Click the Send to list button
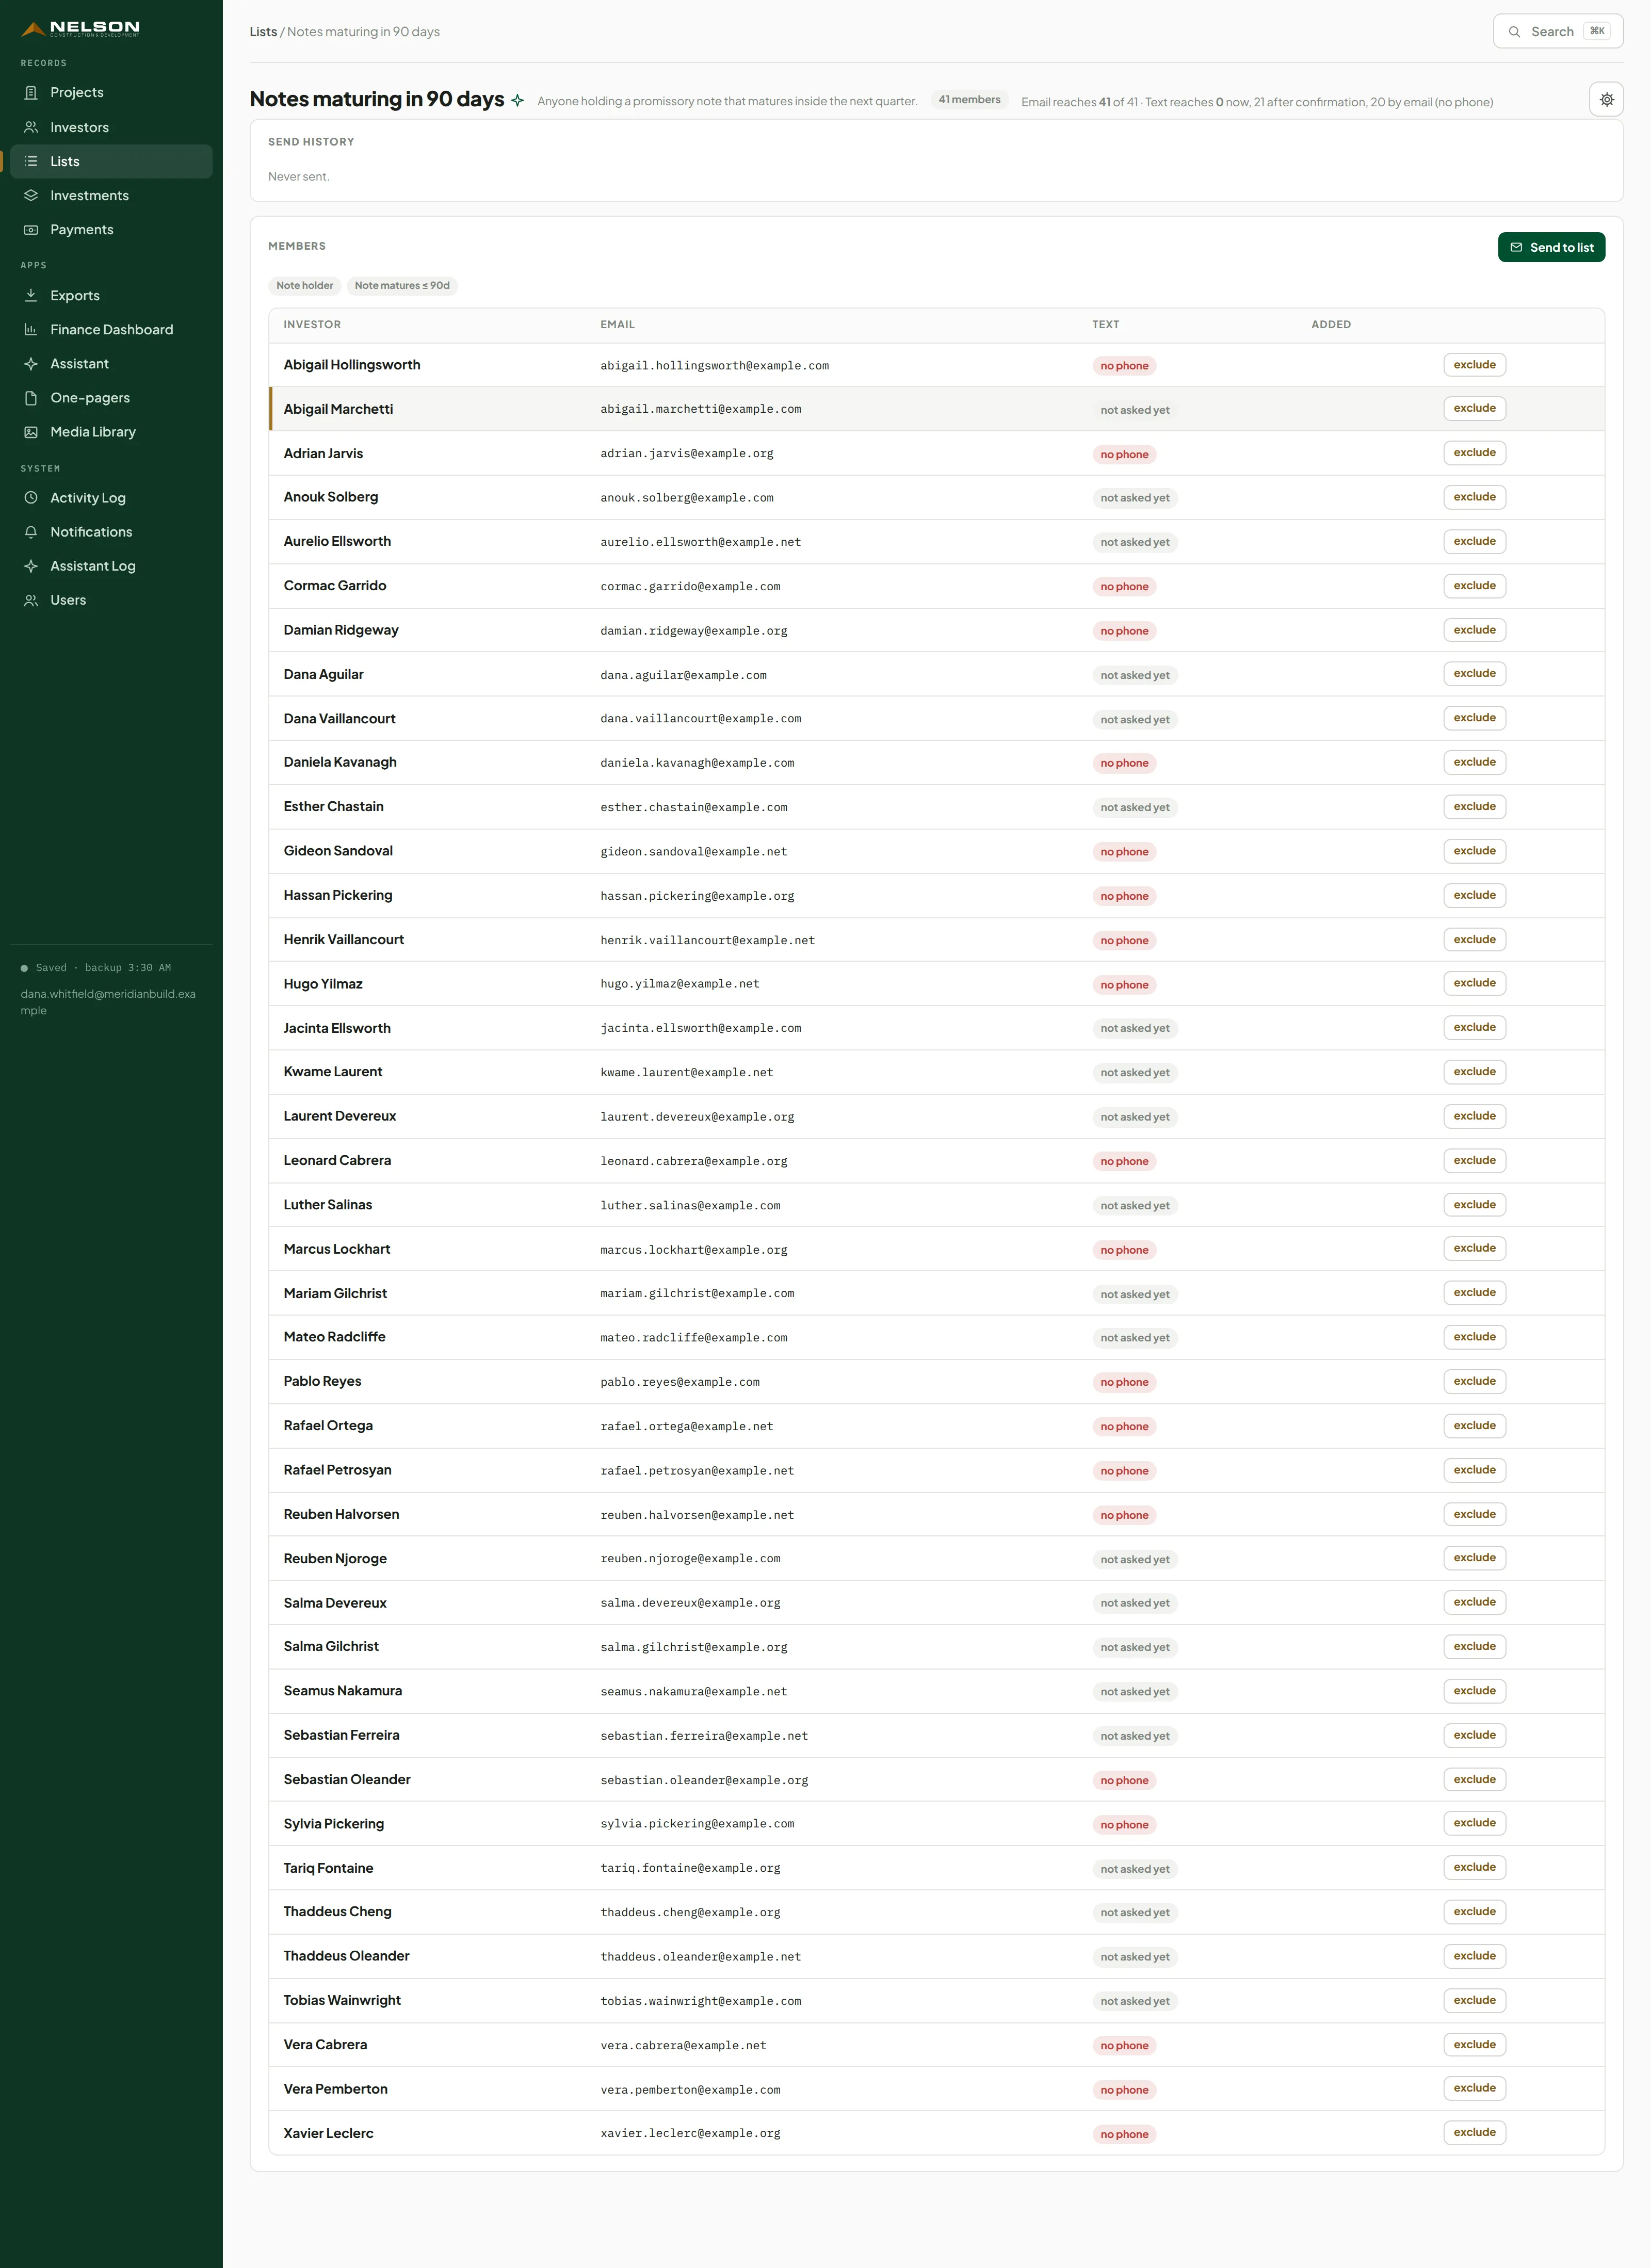Screen dimensions: 1651x2268 pos(1551,247)
